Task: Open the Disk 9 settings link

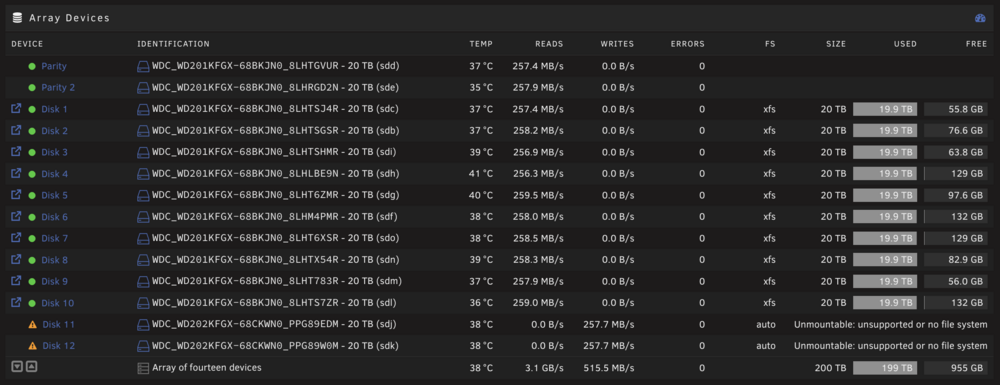Action: click(55, 281)
